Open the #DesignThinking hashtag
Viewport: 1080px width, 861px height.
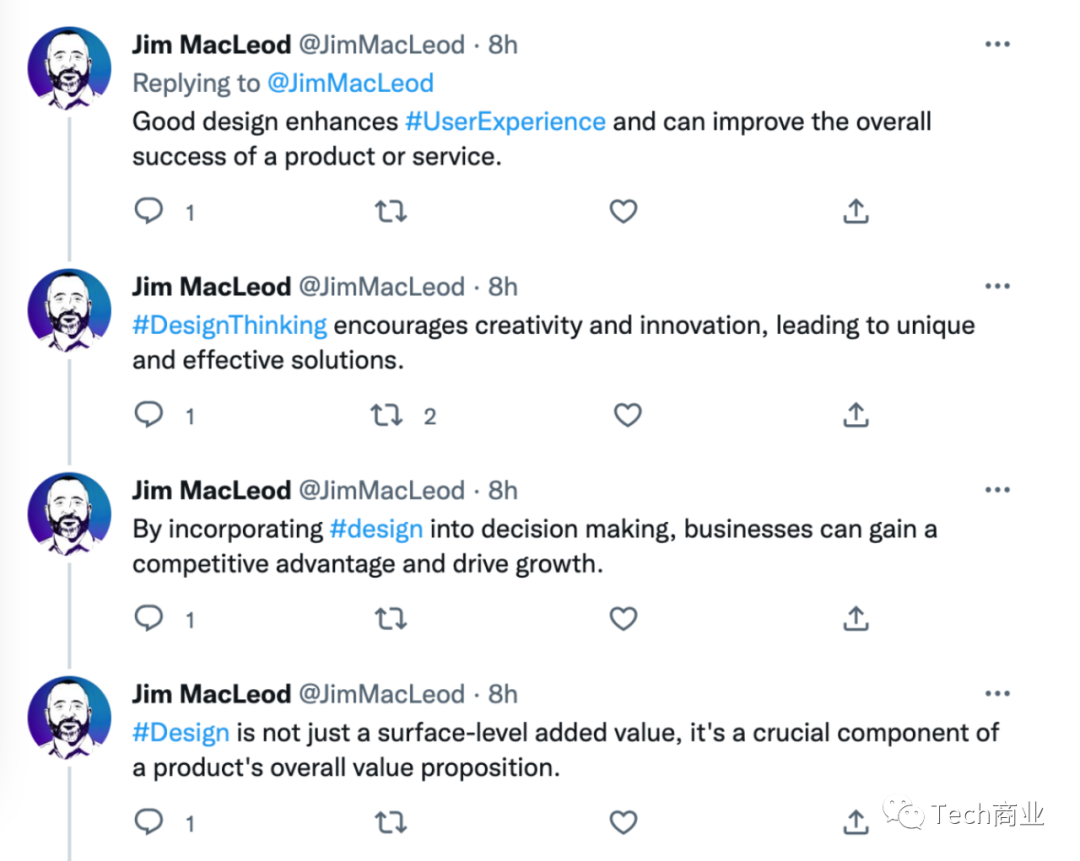coord(229,325)
